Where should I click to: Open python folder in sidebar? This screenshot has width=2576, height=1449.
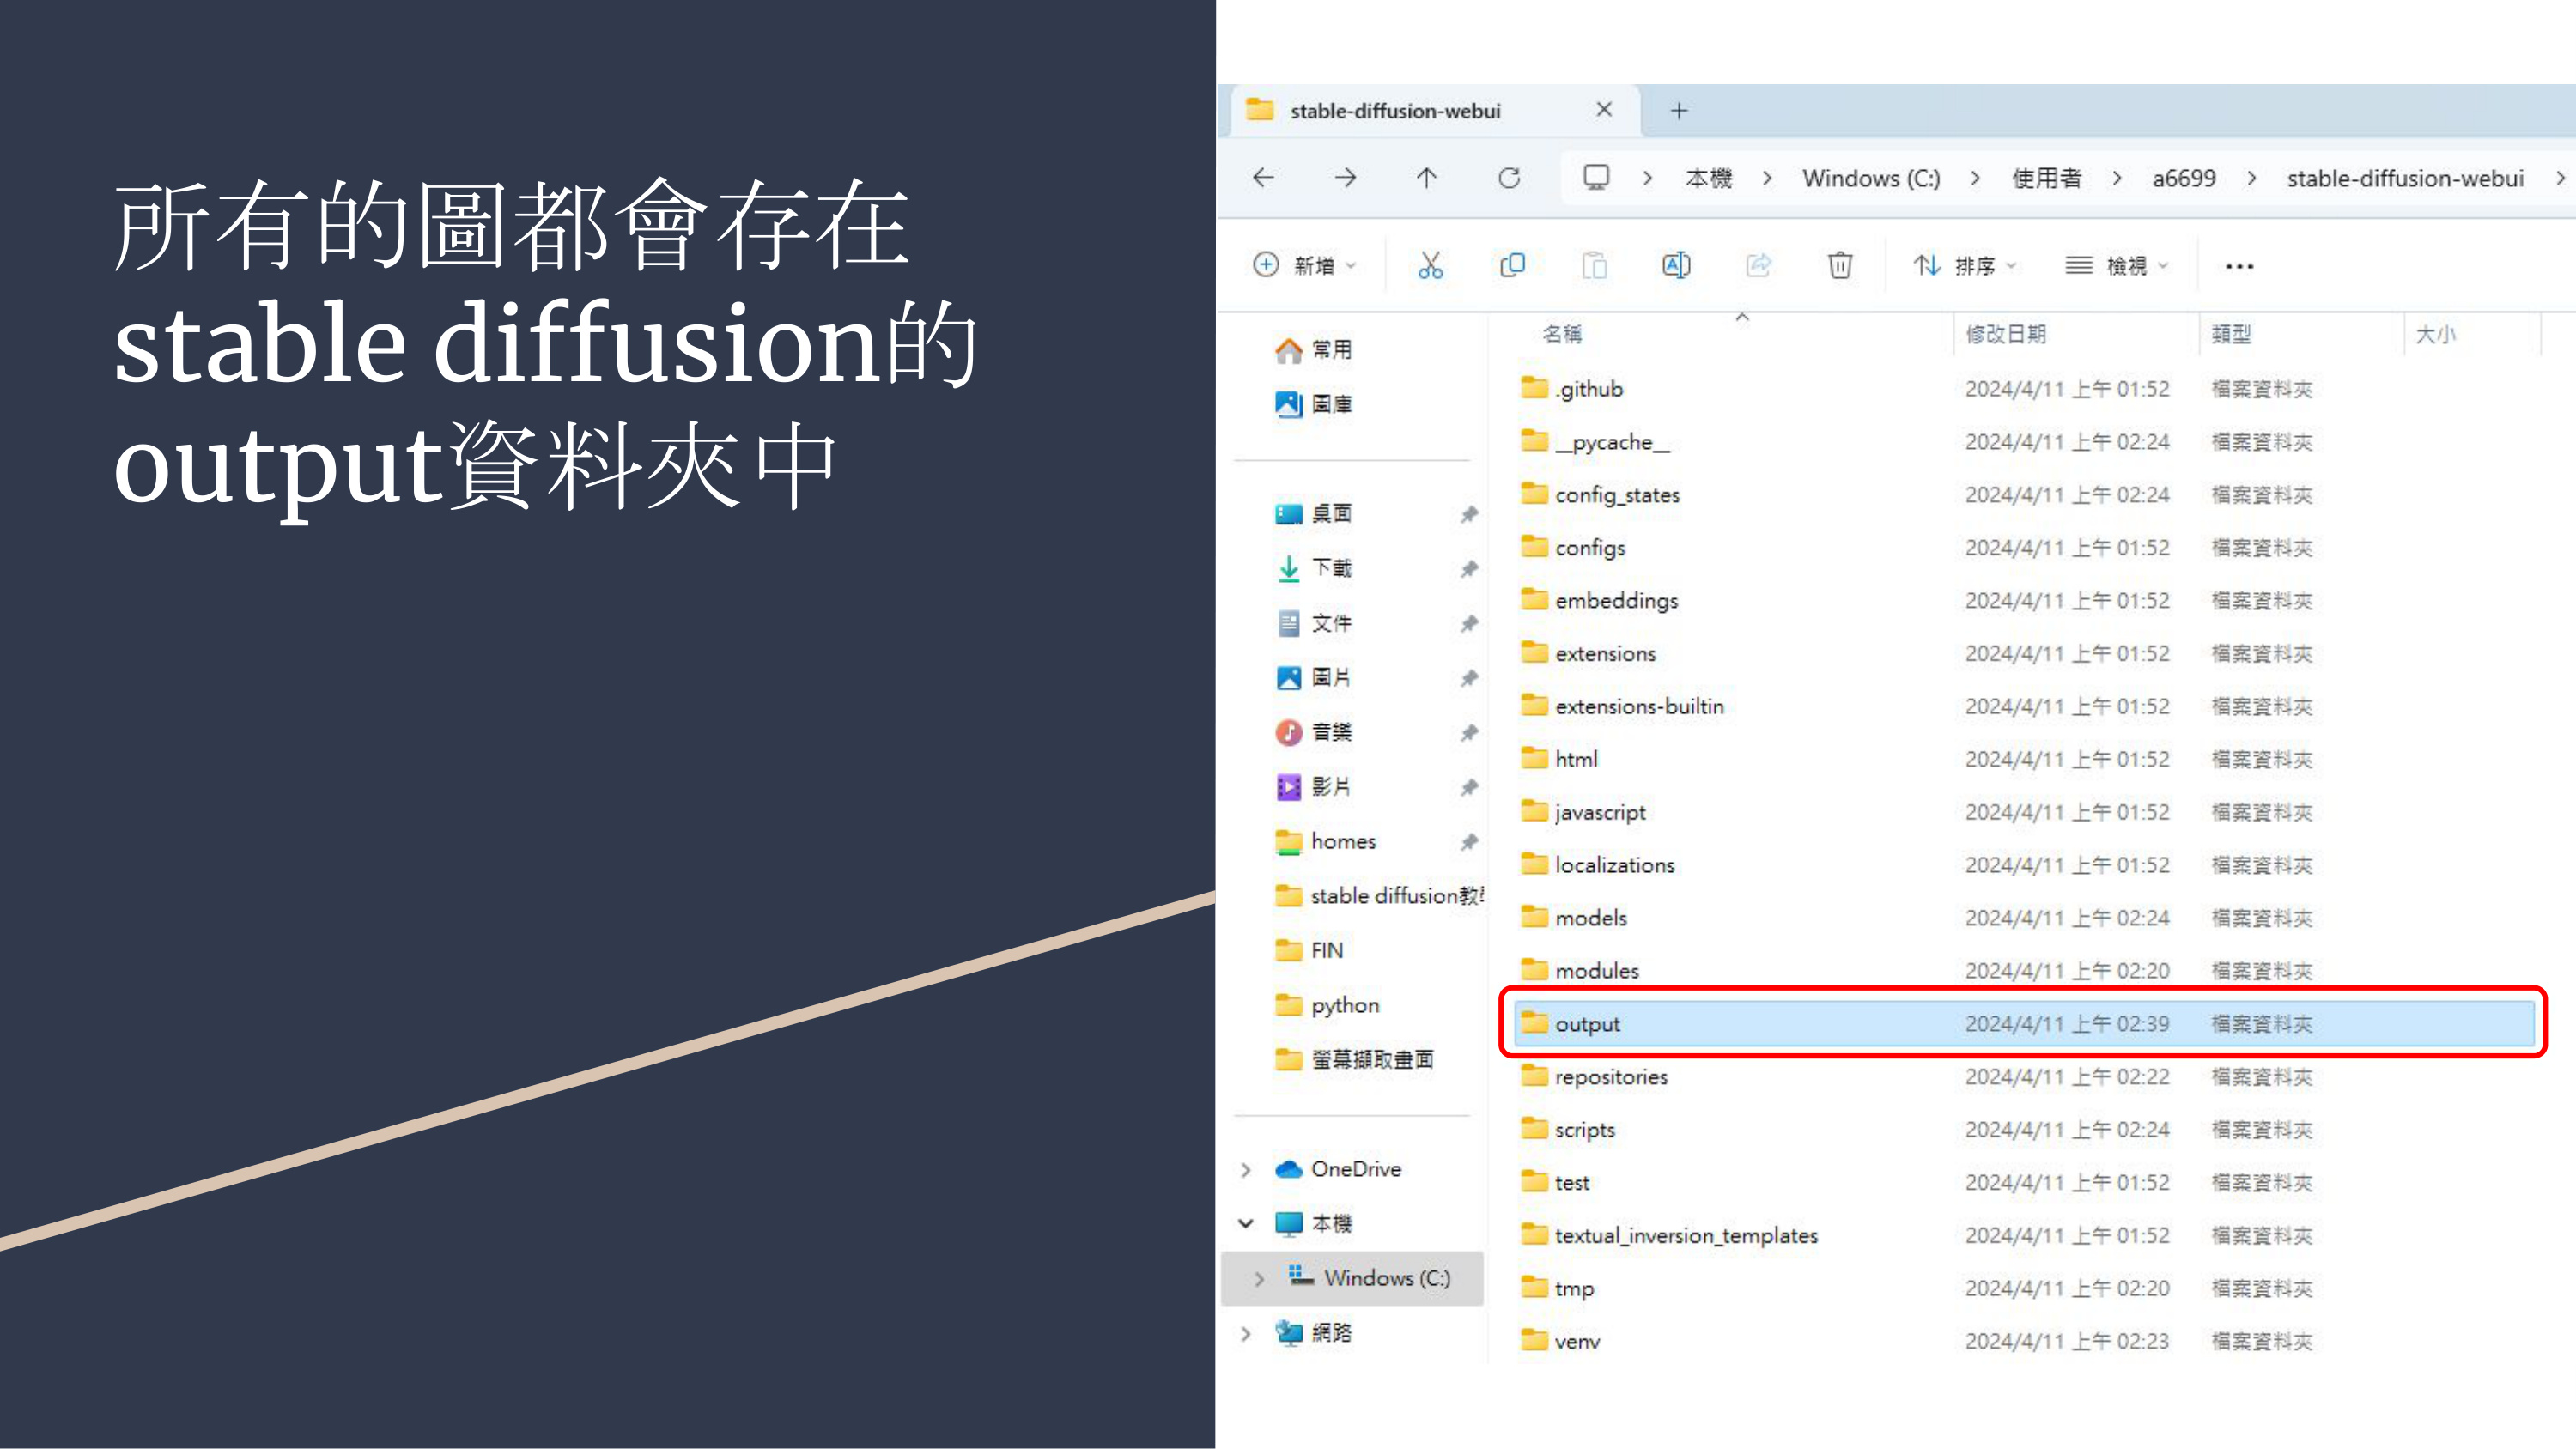[x=1327, y=1005]
